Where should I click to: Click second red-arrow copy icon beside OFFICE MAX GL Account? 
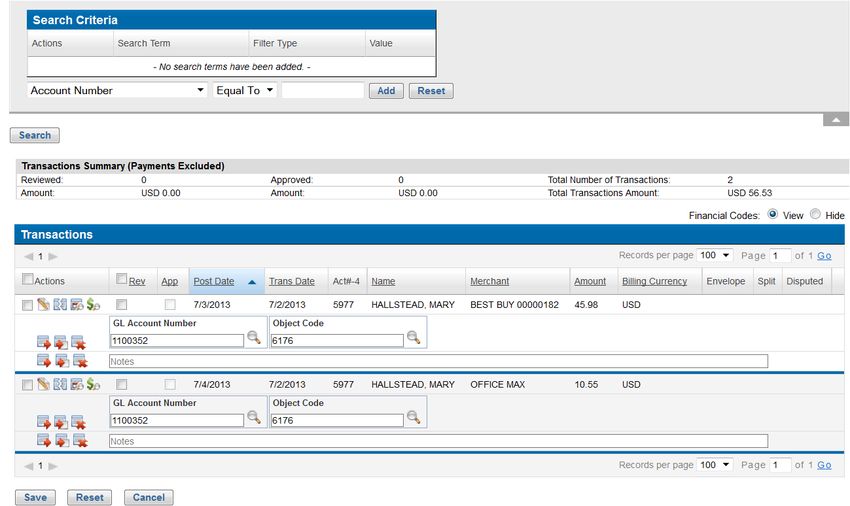[x=61, y=421]
